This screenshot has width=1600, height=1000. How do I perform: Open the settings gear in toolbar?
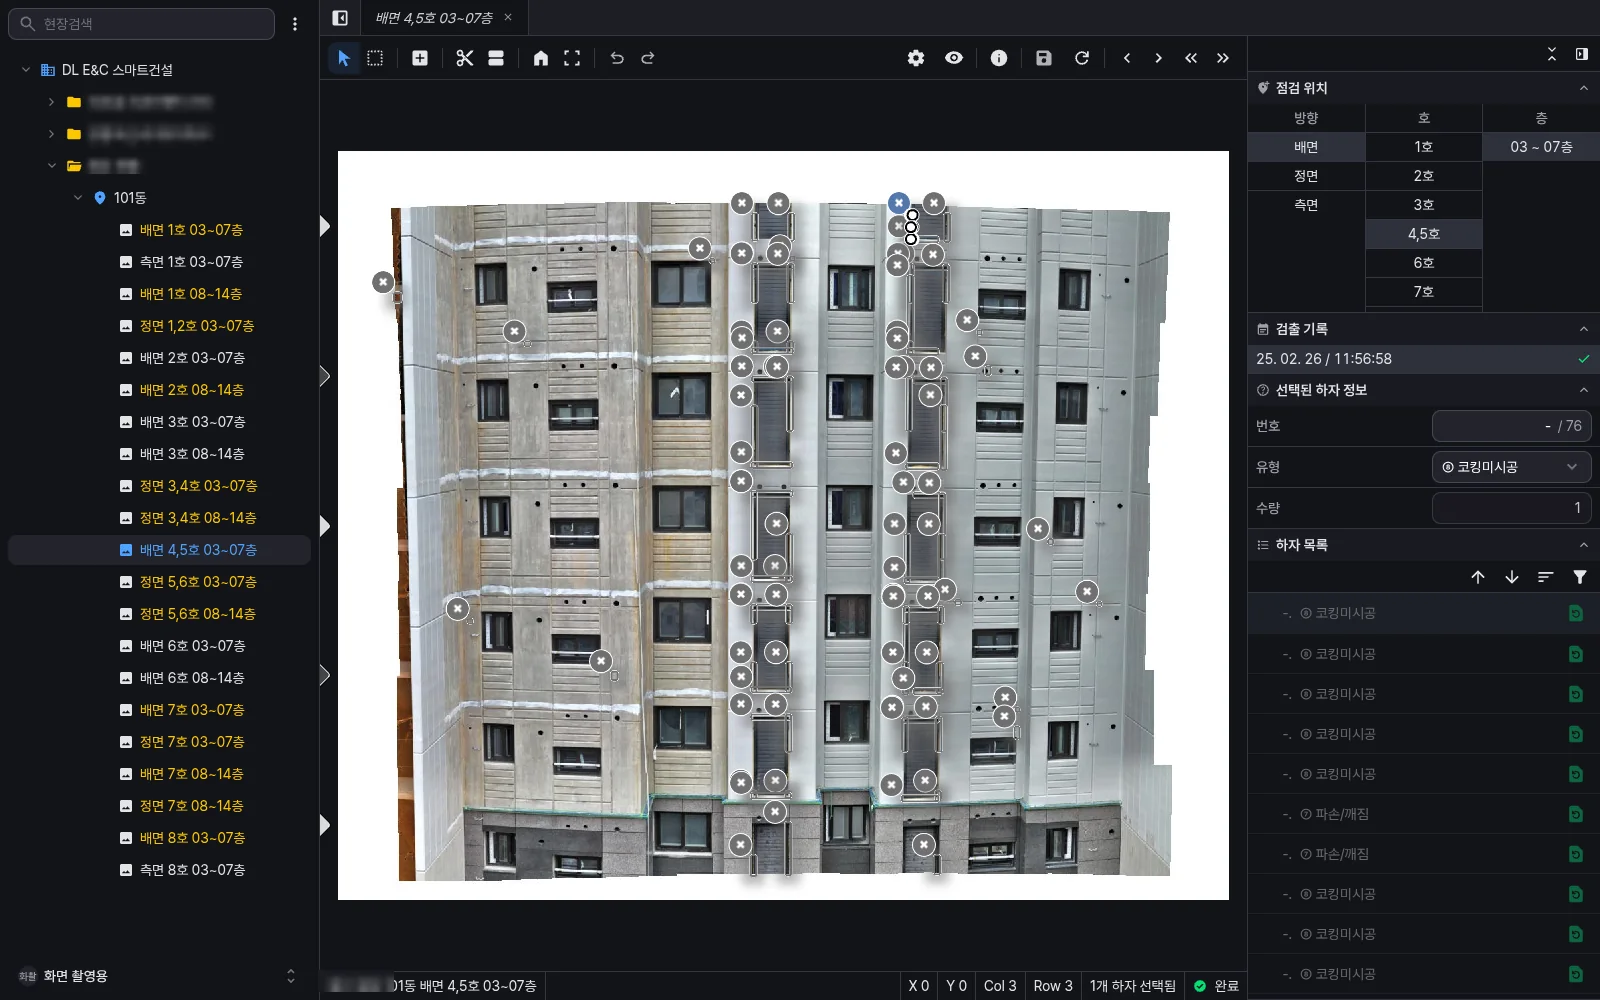tap(916, 58)
